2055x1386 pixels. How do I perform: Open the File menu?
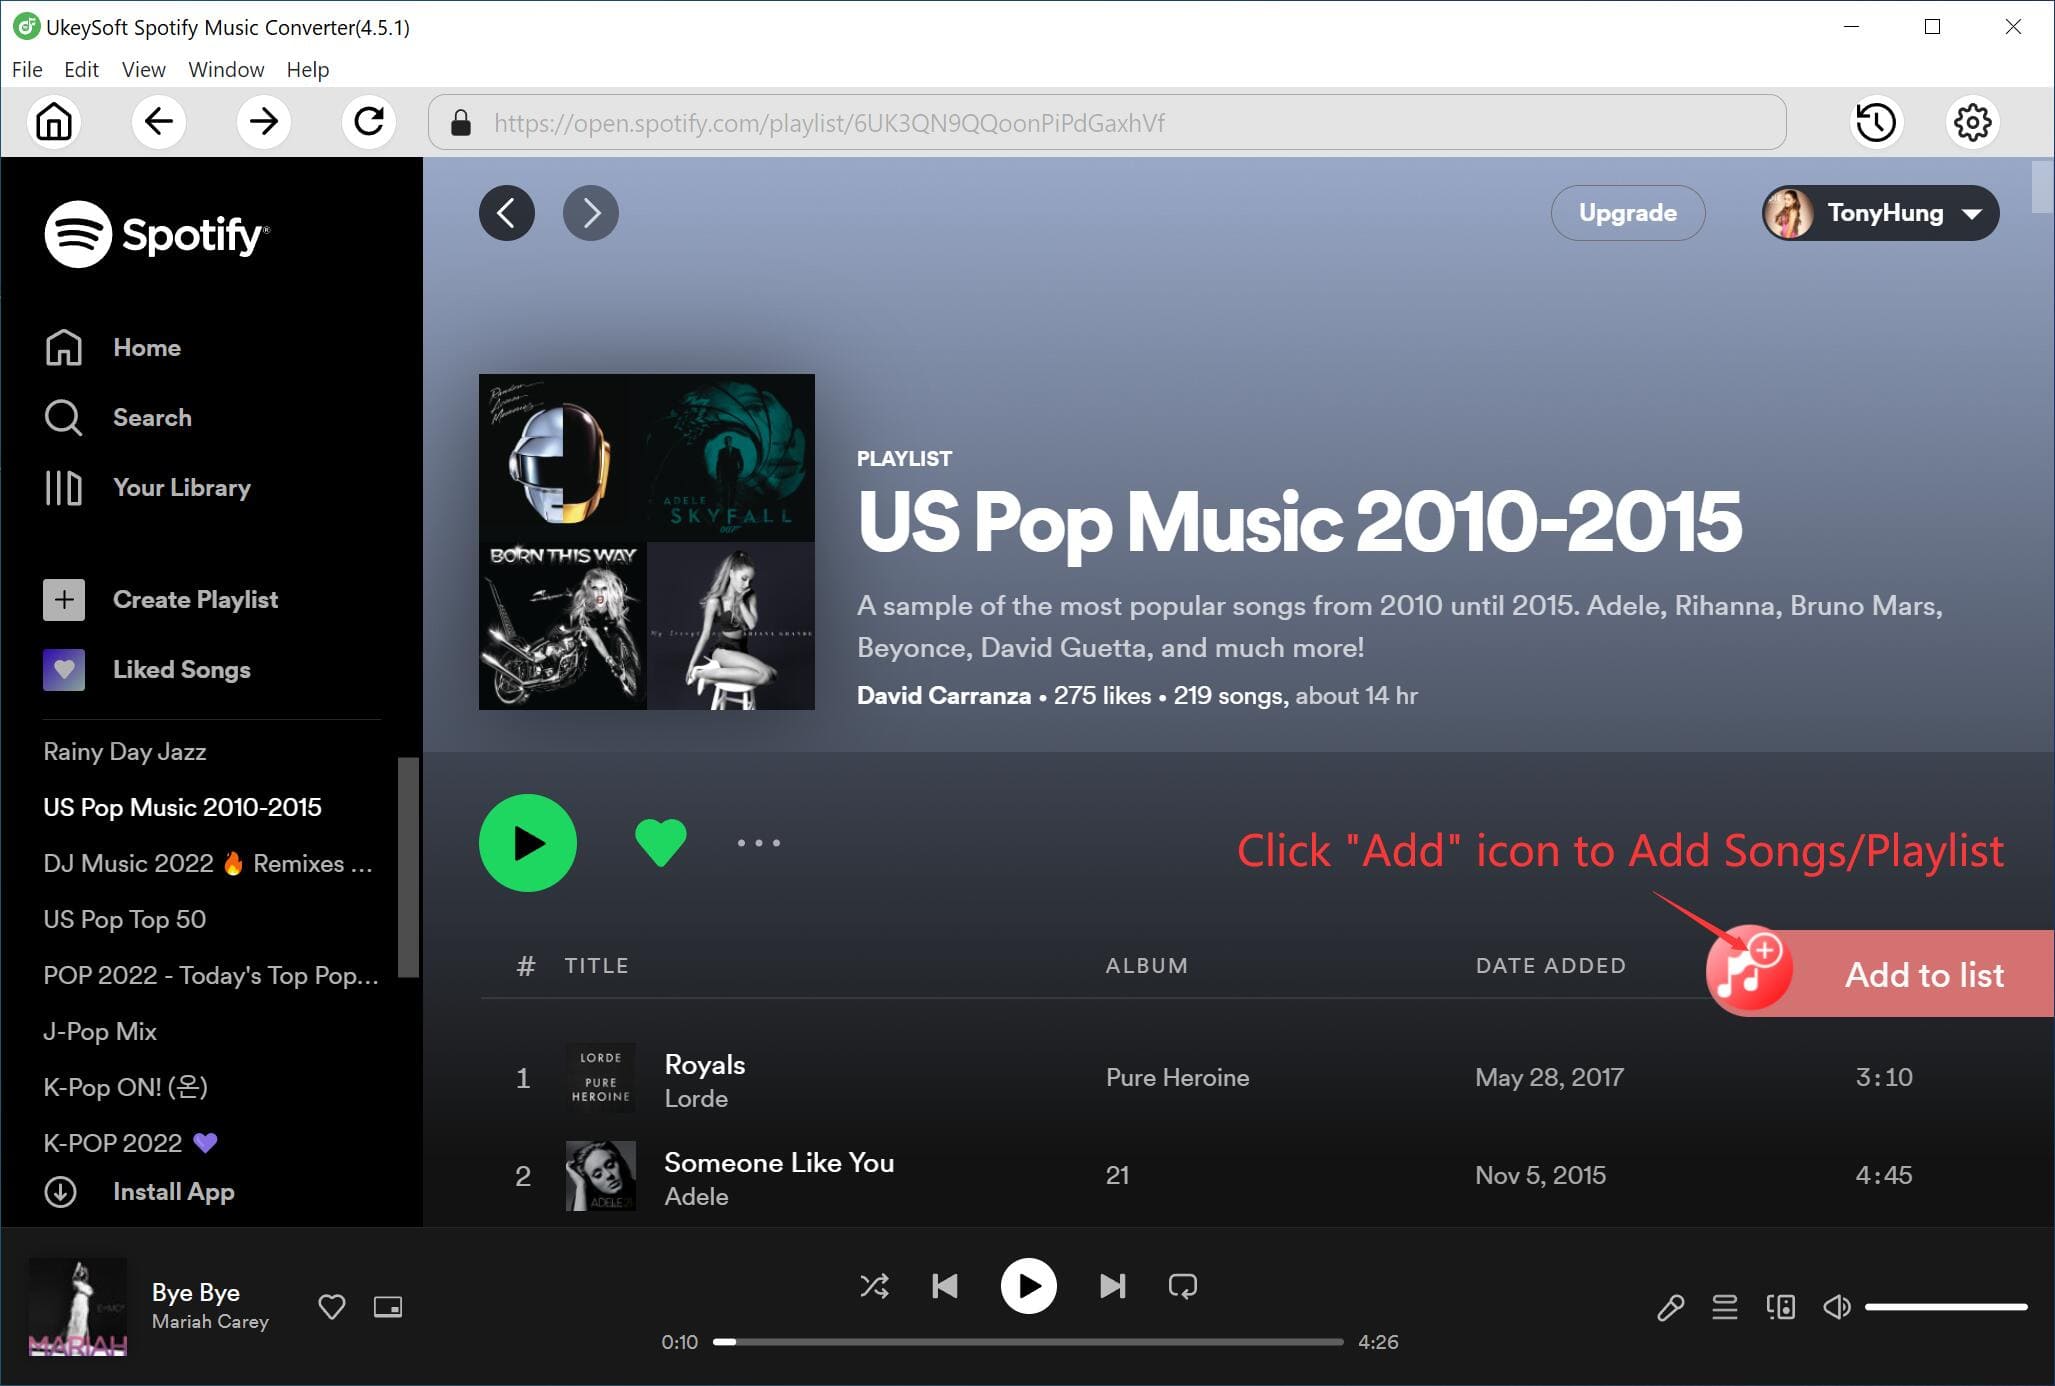pos(26,68)
